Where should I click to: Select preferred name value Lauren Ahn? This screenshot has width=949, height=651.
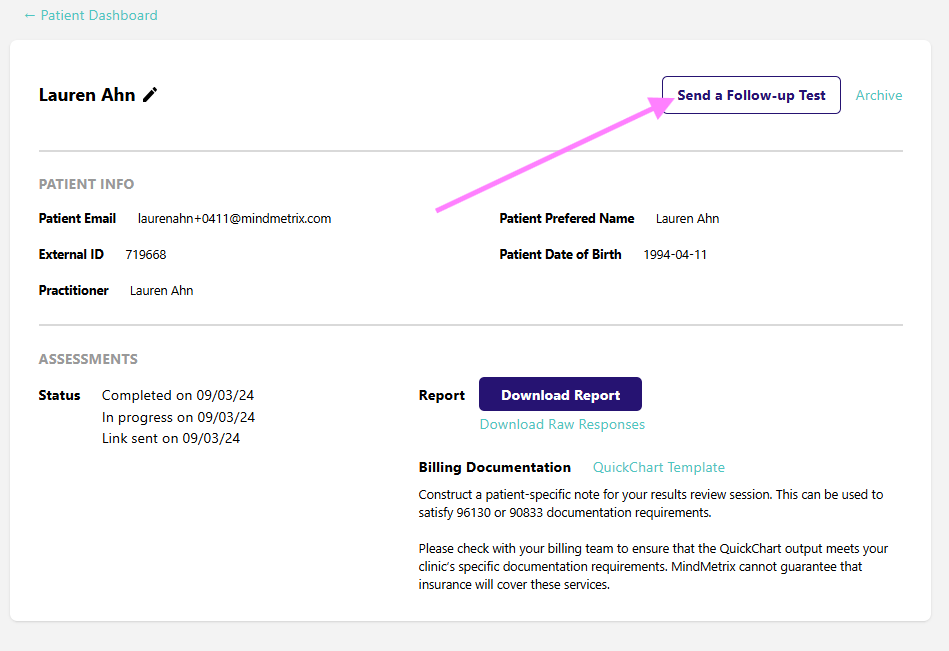click(688, 218)
